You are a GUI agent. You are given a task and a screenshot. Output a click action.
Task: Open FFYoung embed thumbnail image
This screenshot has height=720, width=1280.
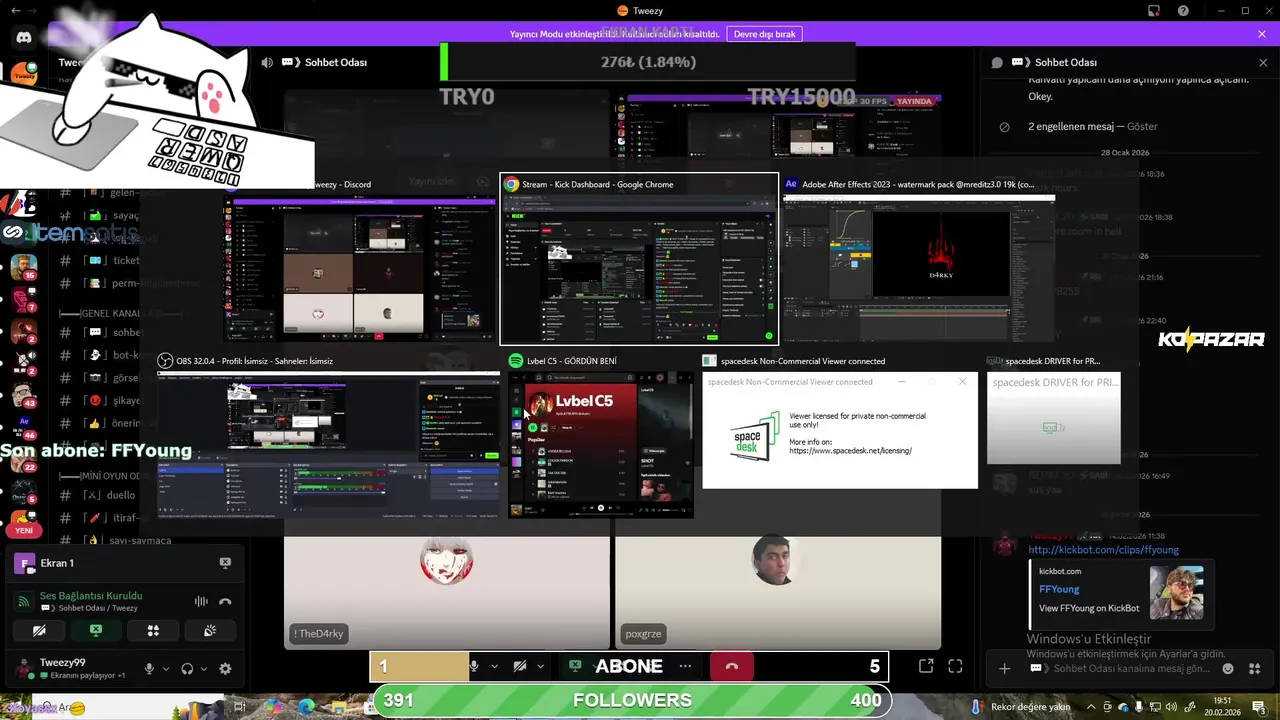1176,593
